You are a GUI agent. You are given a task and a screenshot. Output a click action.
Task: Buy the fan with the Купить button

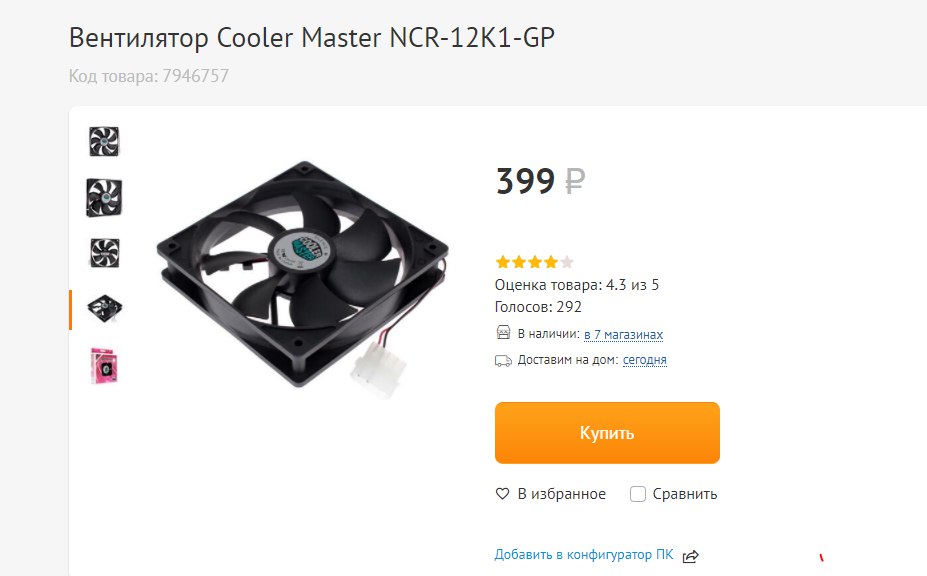click(607, 433)
